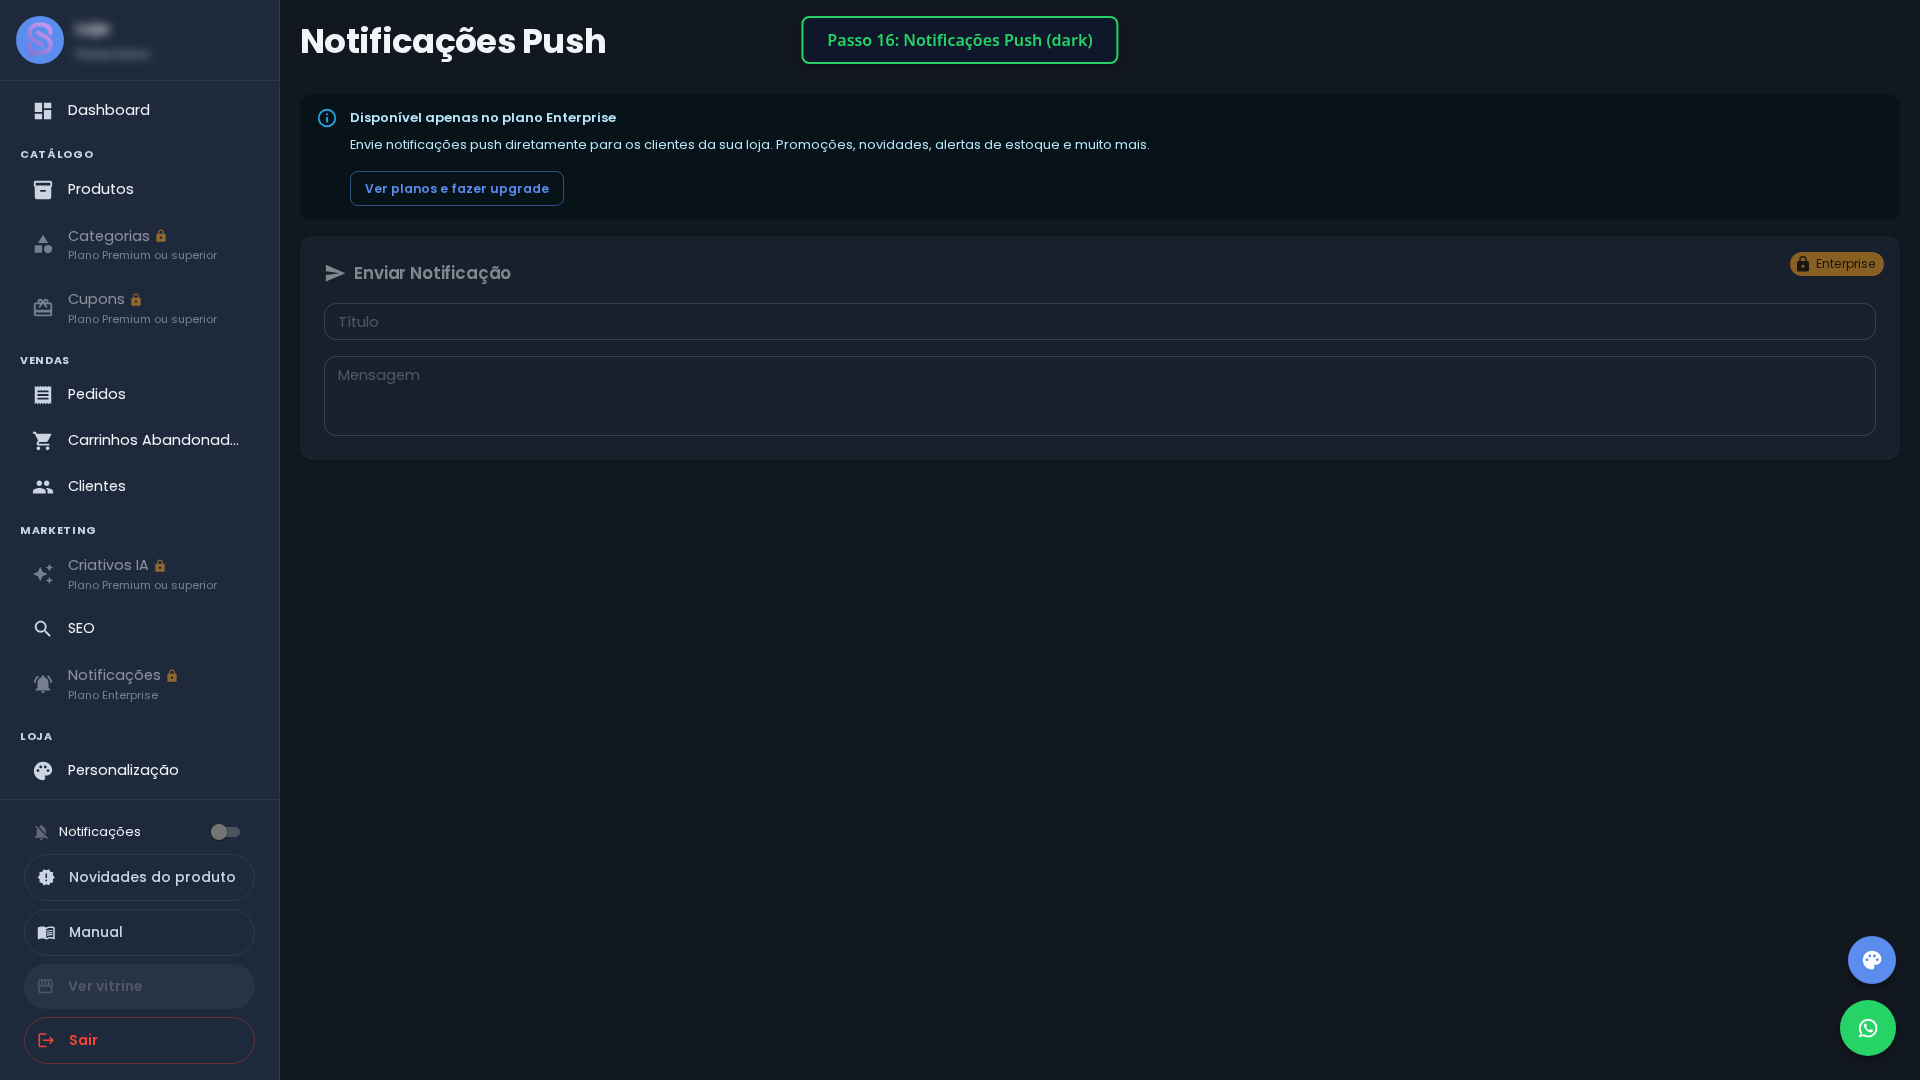Select locked Categorias menu item
This screenshot has height=1080, width=1920.
coord(139,245)
